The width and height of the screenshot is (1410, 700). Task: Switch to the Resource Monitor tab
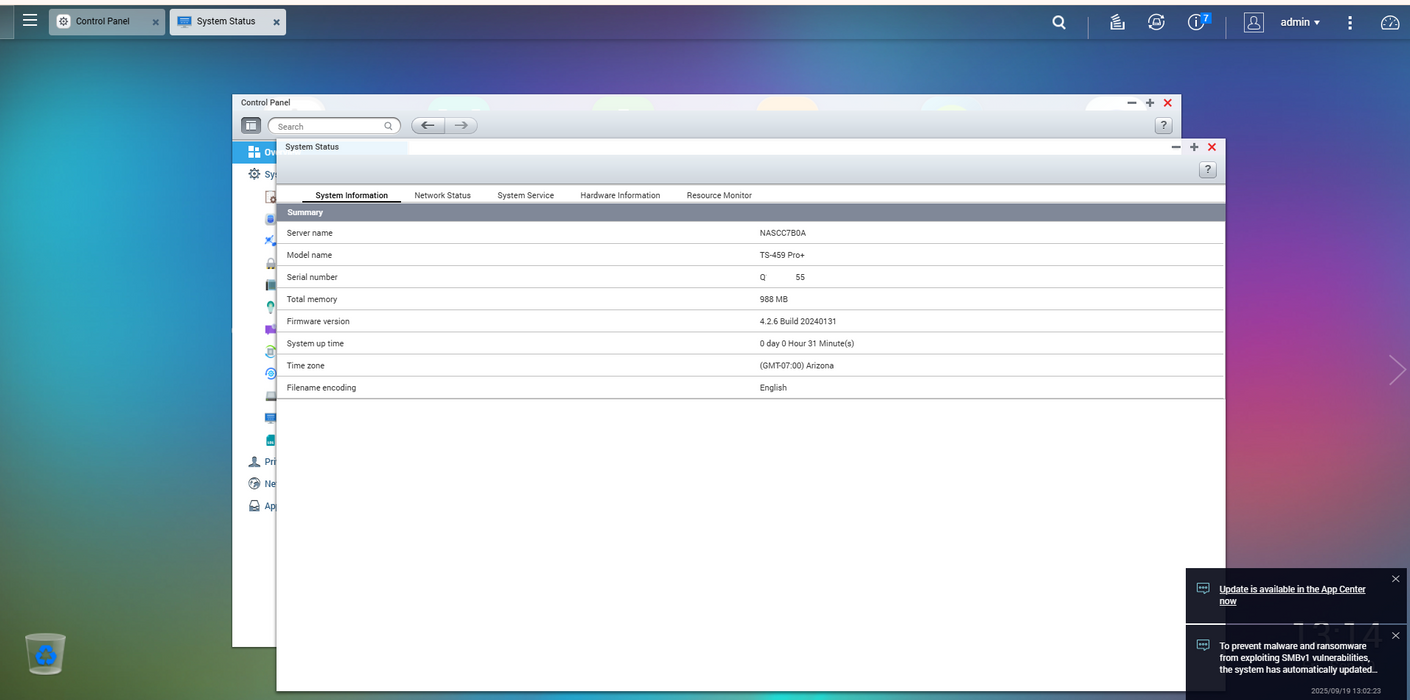719,195
